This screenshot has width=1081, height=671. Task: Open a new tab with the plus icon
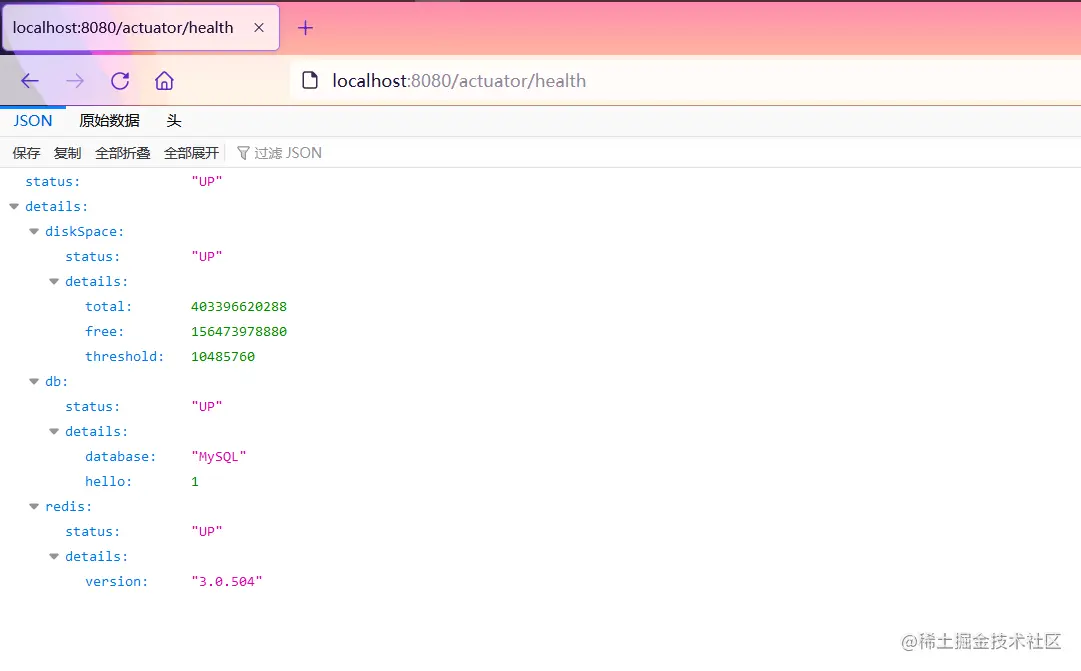pyautogui.click(x=305, y=28)
